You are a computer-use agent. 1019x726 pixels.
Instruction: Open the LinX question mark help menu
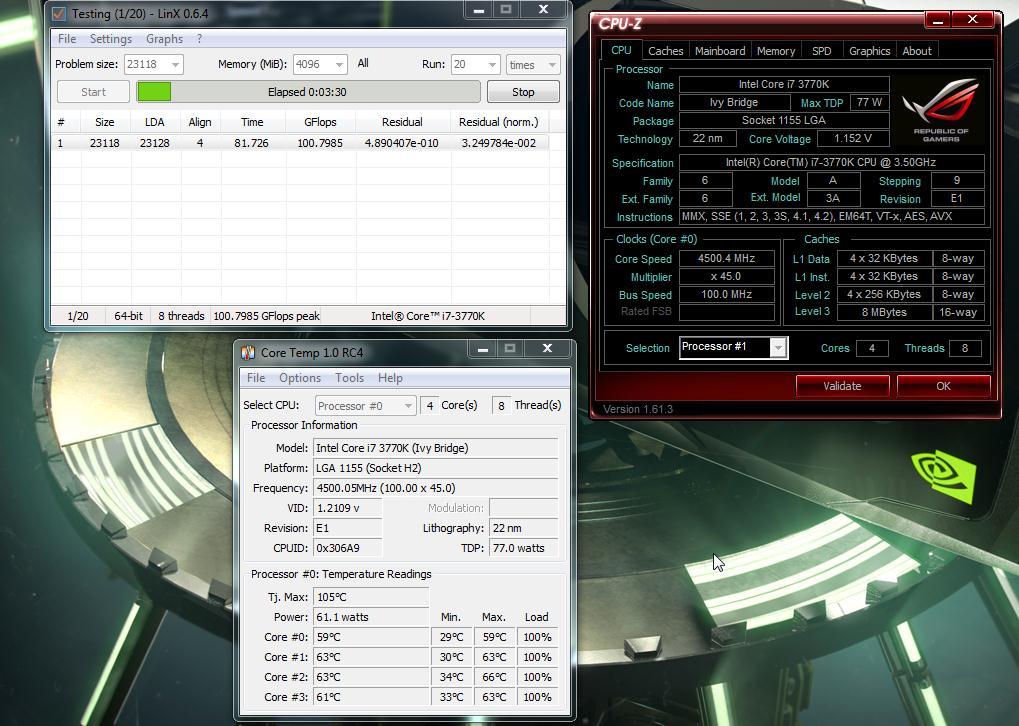point(200,39)
